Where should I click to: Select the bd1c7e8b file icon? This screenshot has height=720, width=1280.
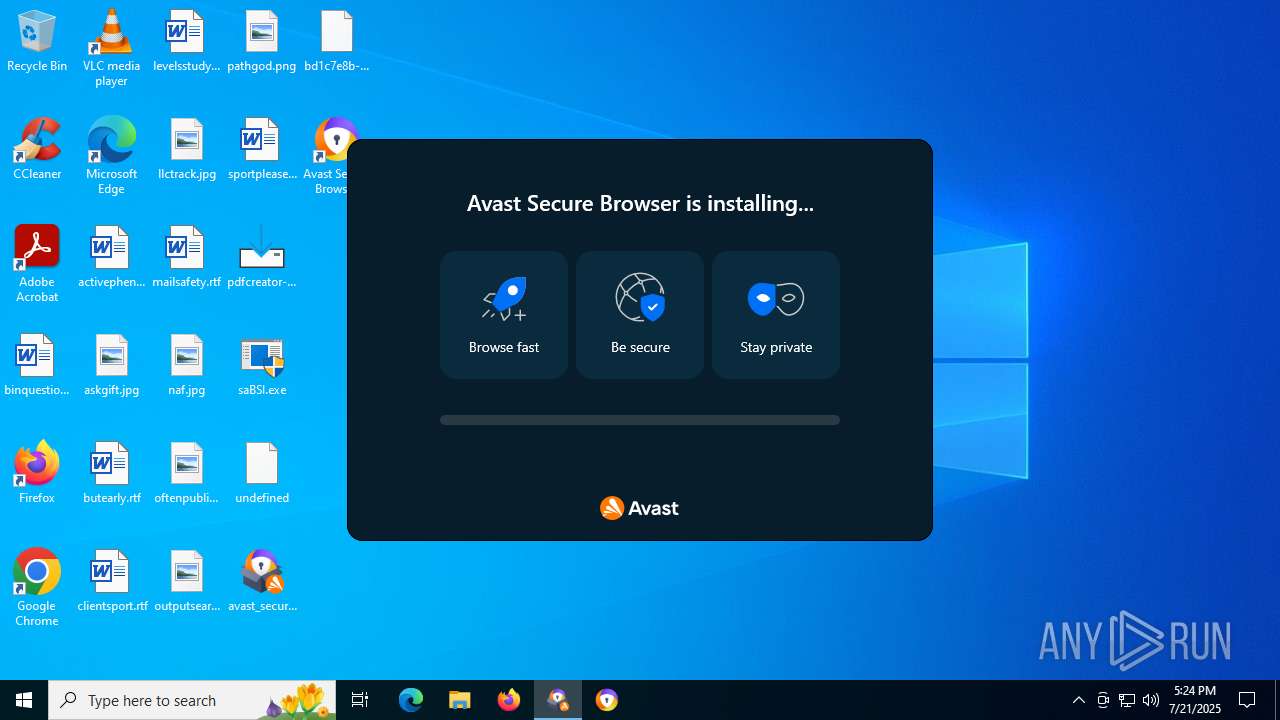(337, 42)
